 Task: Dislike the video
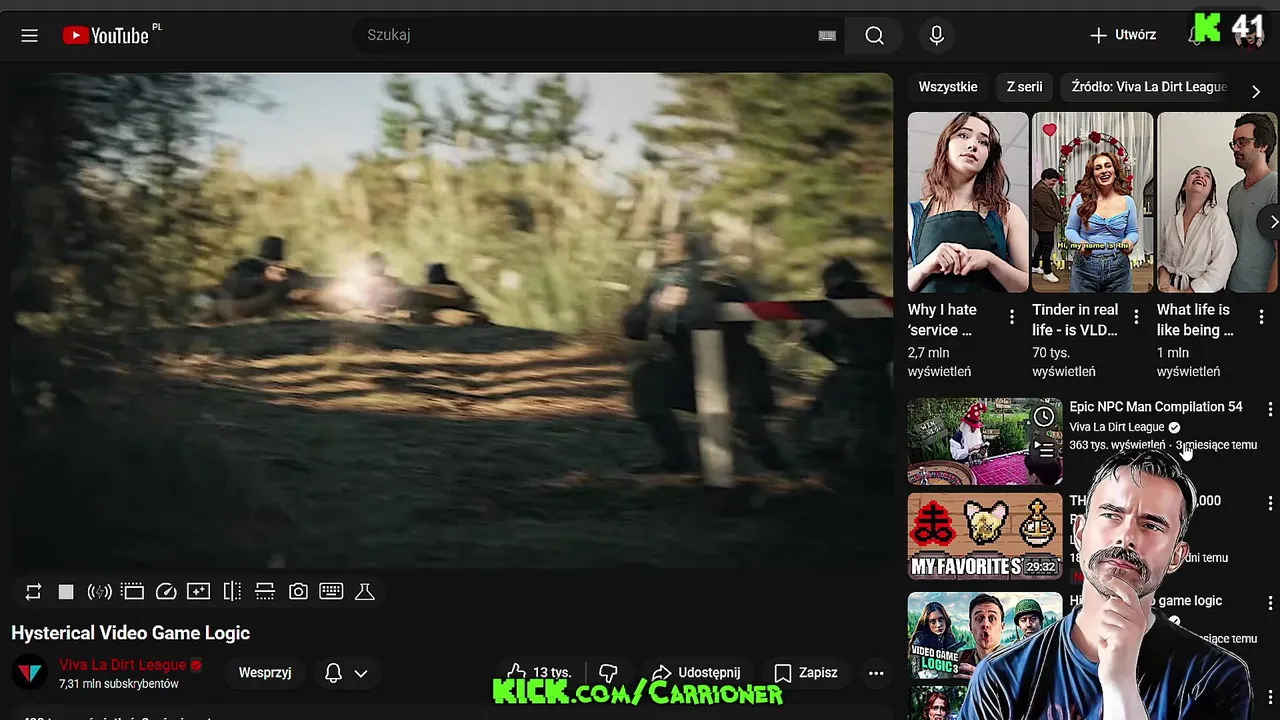(608, 673)
